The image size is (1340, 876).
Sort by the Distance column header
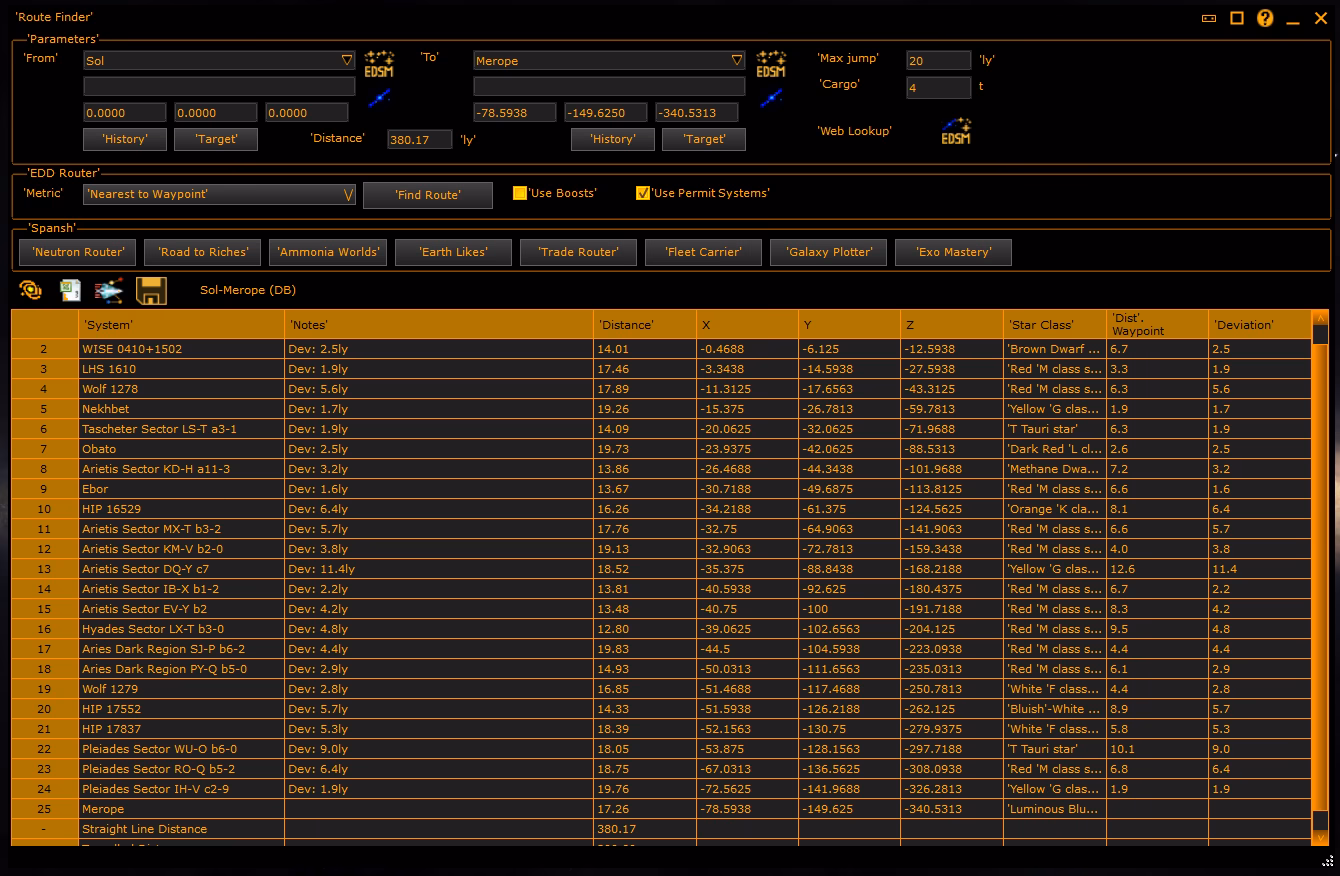pyautogui.click(x=645, y=325)
